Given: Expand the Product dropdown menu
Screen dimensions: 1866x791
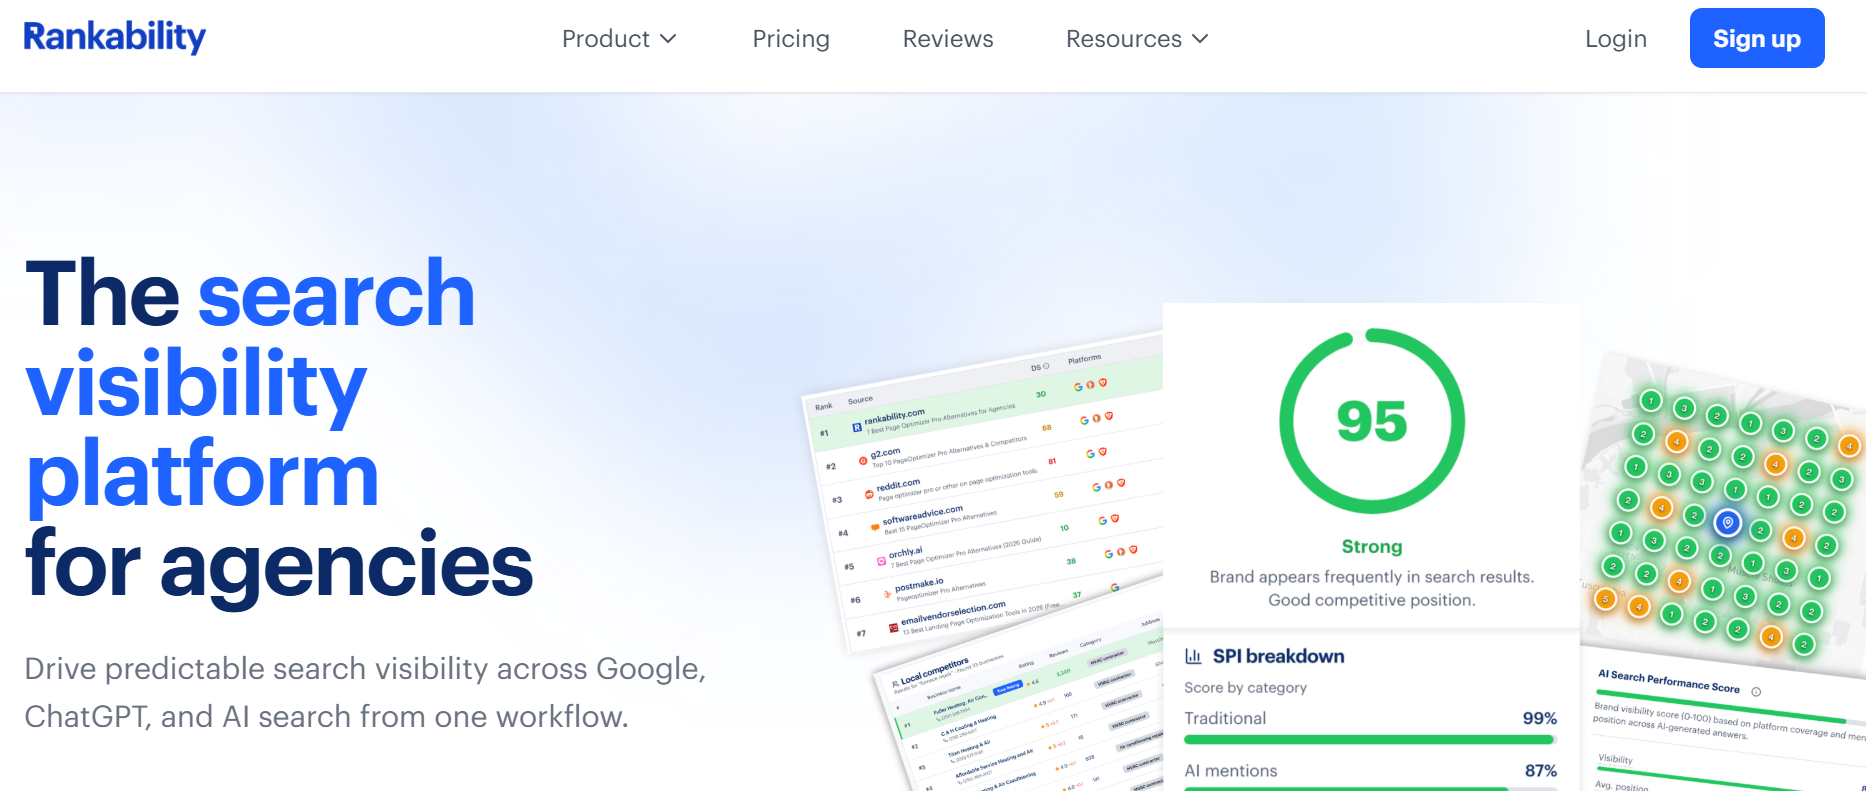Looking at the screenshot, I should [619, 39].
